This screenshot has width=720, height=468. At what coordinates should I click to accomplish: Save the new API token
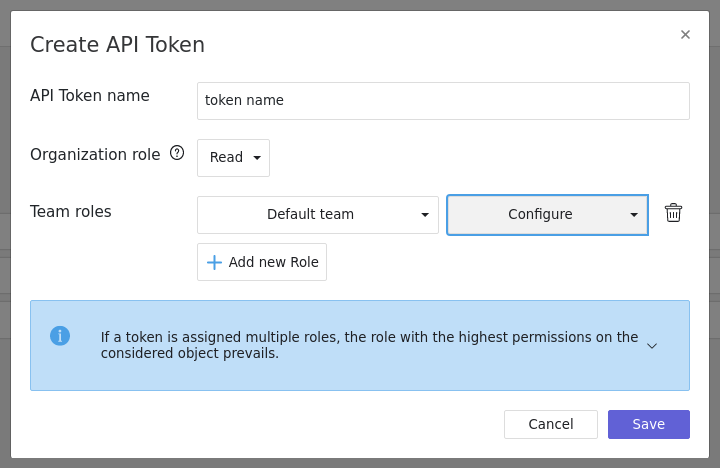(648, 424)
